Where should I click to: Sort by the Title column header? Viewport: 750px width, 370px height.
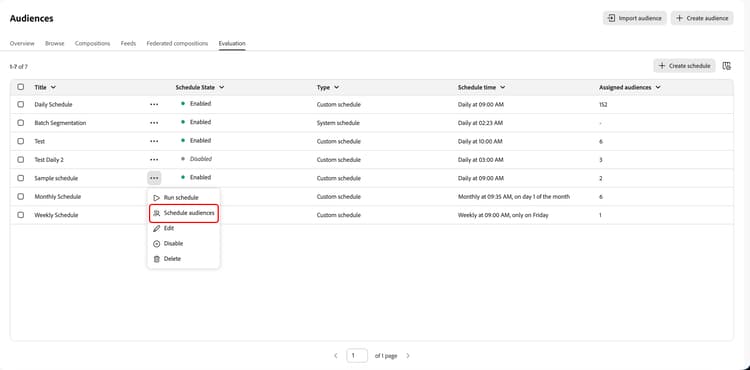(x=45, y=87)
